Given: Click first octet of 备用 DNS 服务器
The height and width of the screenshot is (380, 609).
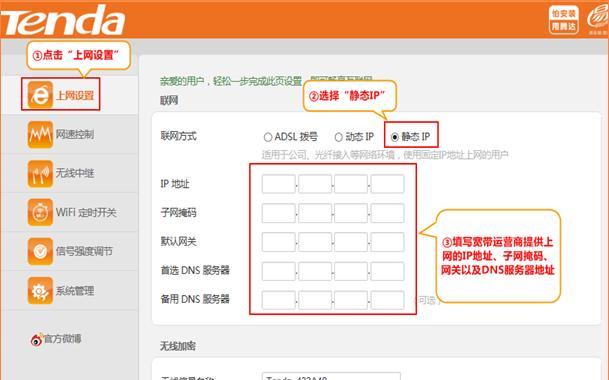Looking at the screenshot, I should [279, 300].
